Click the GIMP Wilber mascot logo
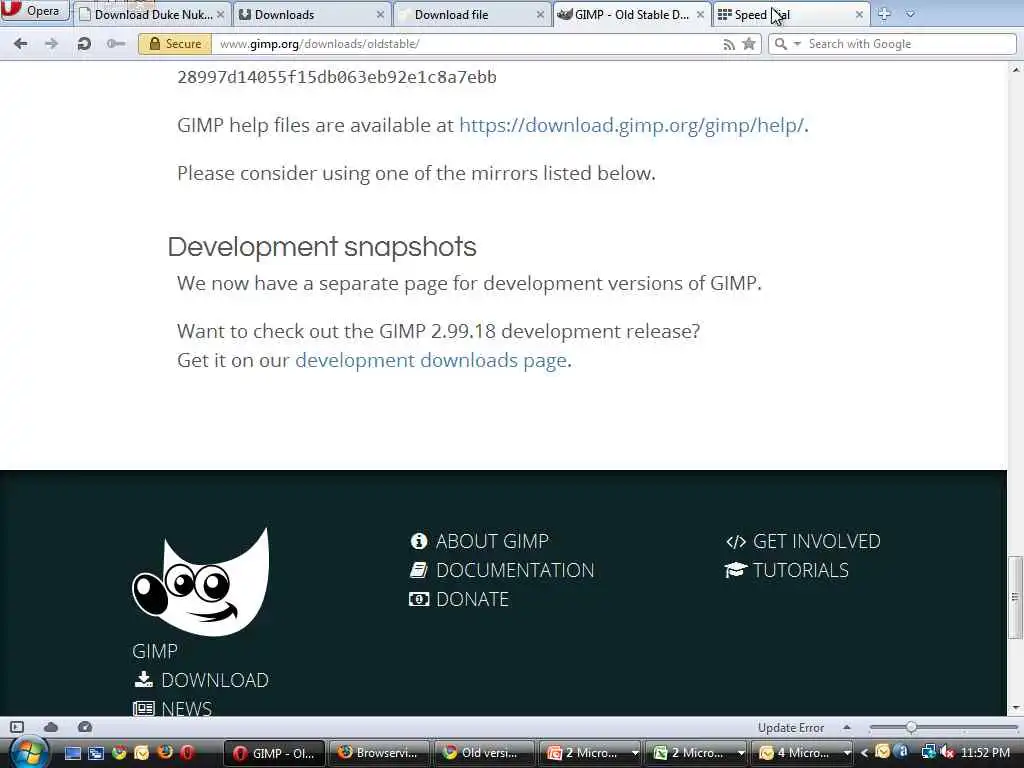This screenshot has height=768, width=1024. pos(200,581)
